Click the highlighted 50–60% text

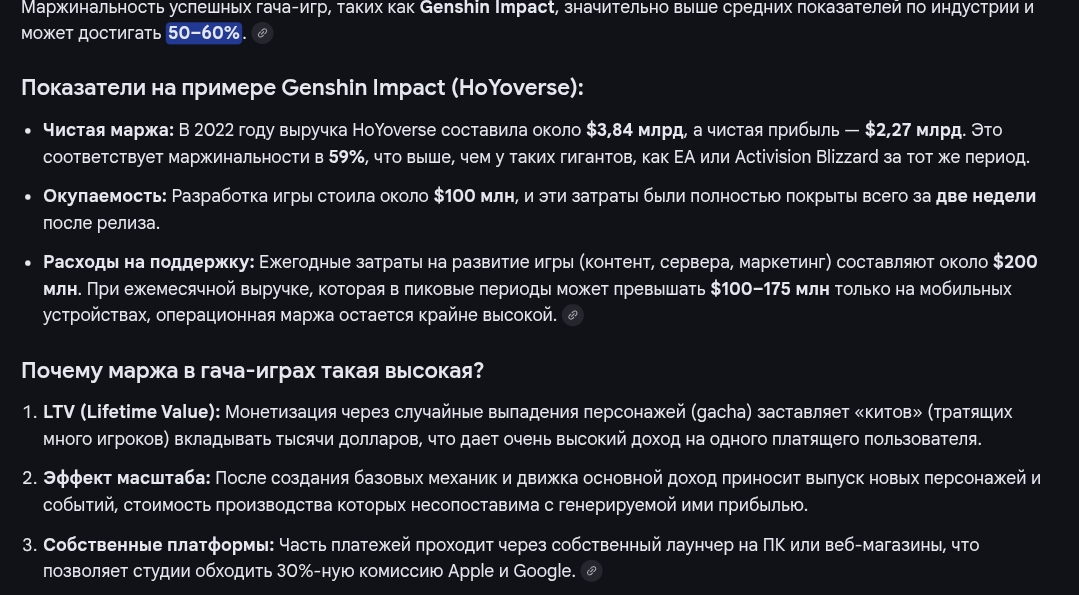tap(204, 33)
